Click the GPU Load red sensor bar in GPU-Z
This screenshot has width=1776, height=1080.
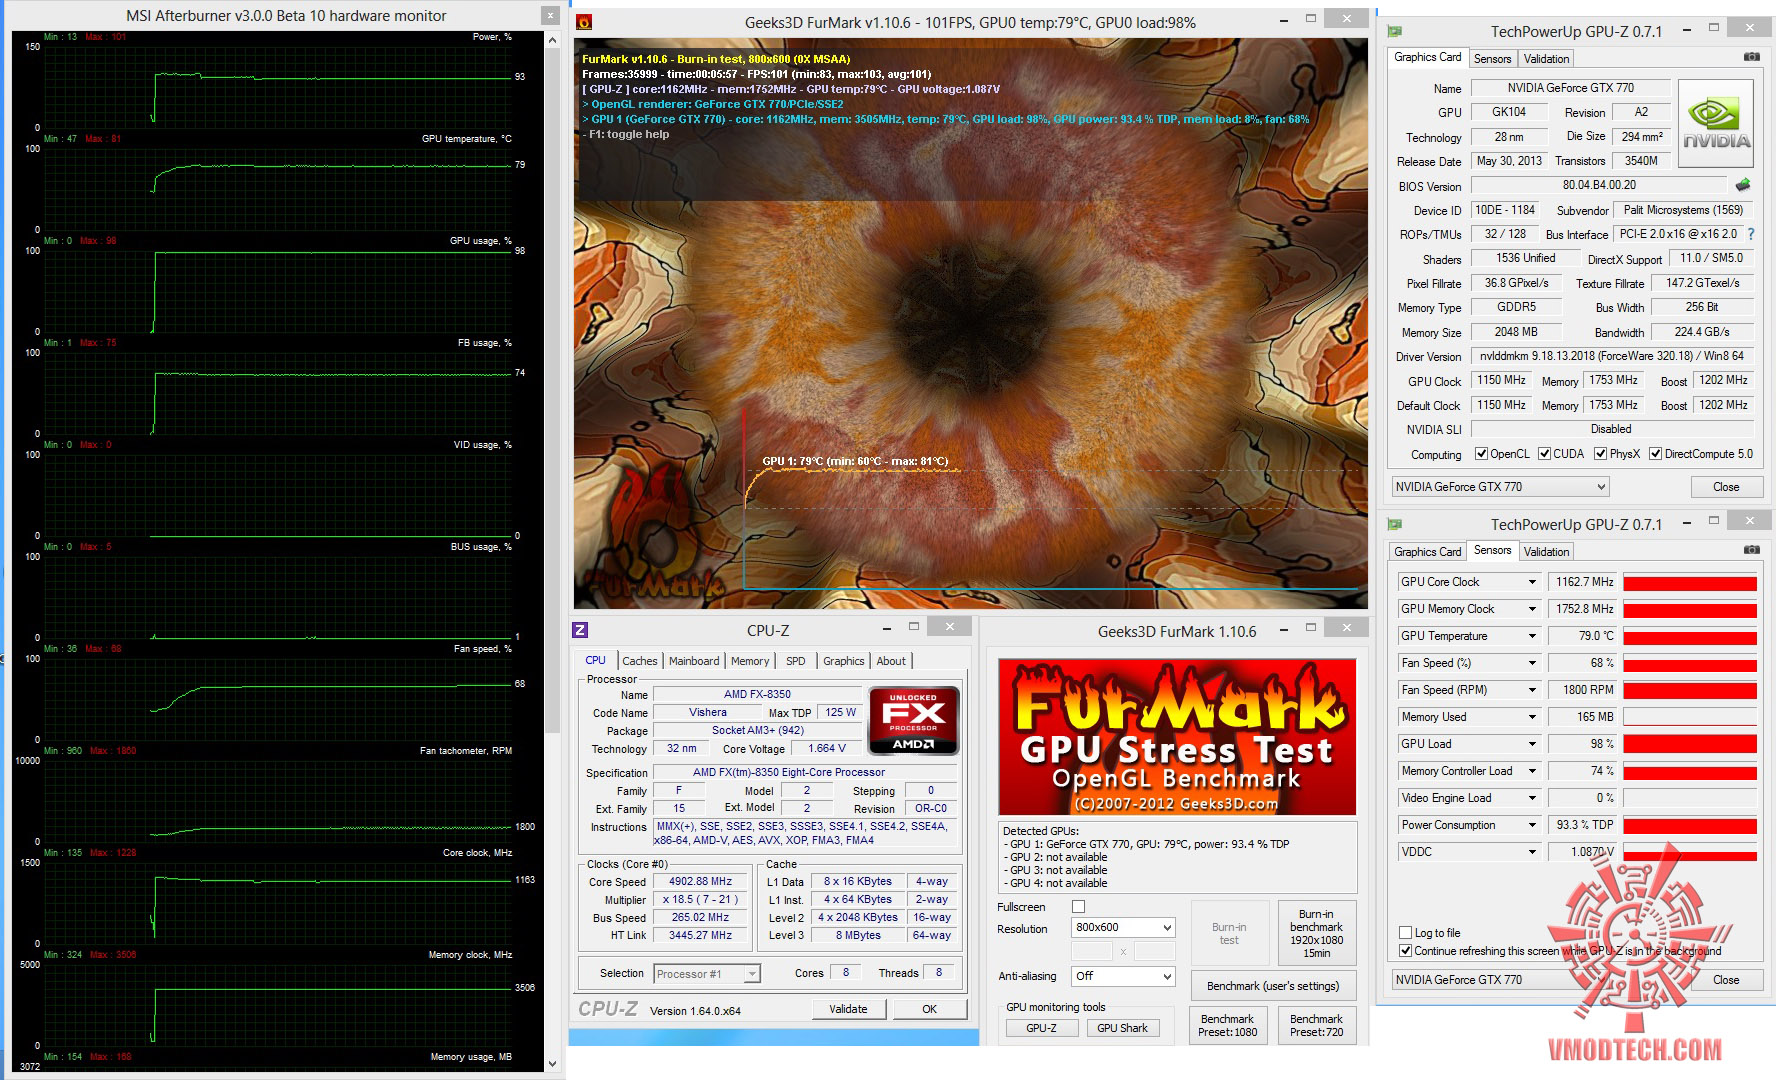pos(1690,744)
